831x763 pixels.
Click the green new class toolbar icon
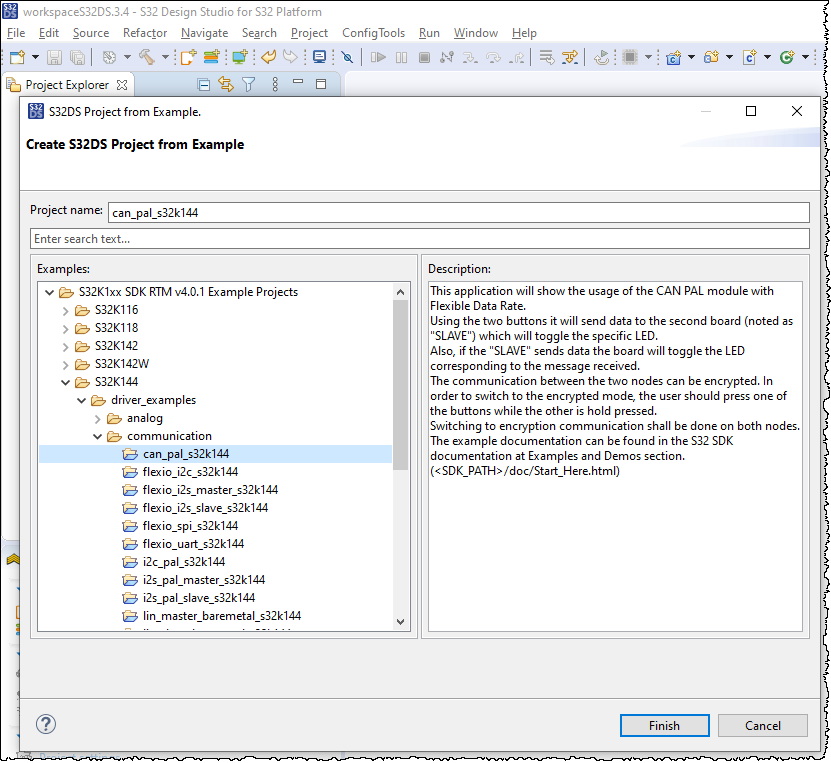787,57
